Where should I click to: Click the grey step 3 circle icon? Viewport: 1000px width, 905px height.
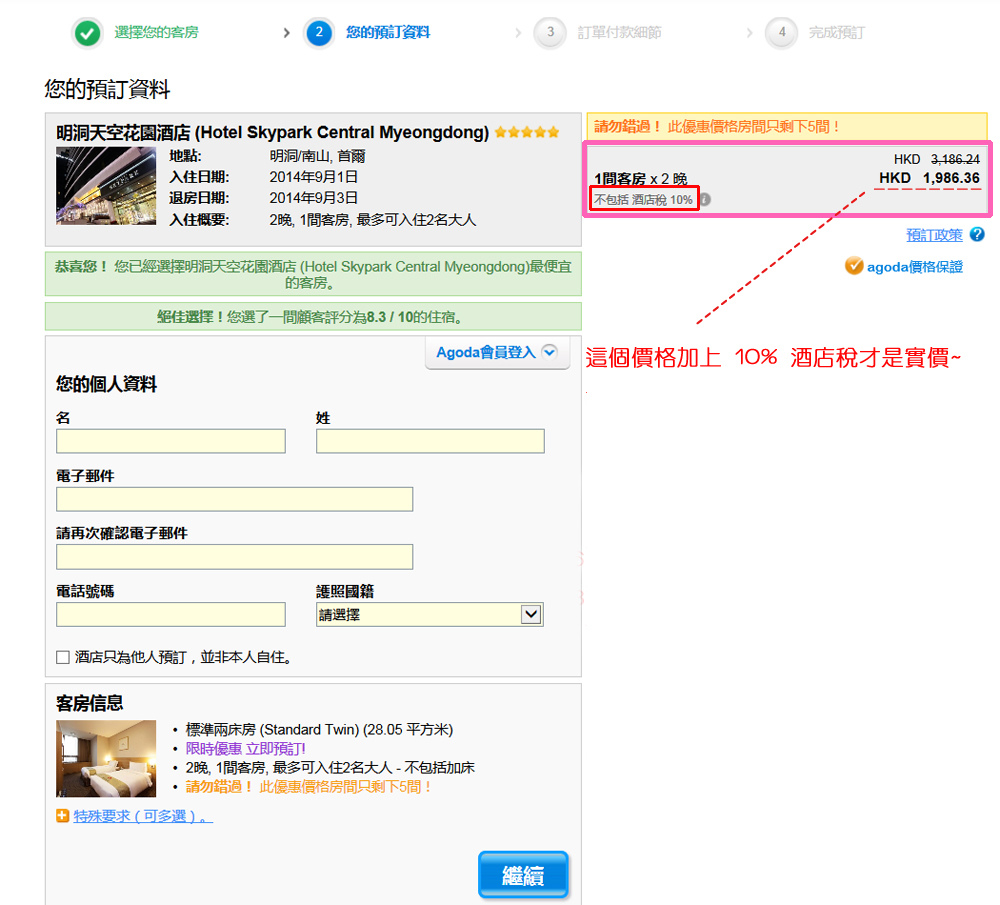point(550,33)
